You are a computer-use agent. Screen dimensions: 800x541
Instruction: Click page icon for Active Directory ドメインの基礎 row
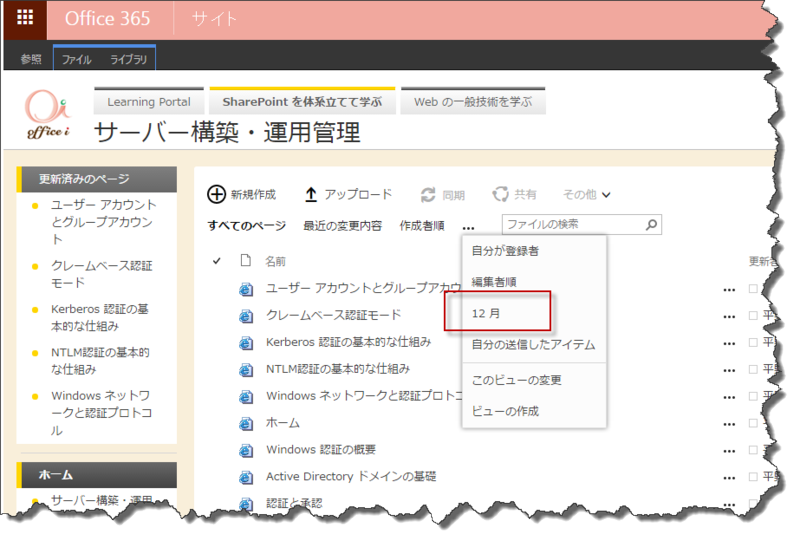tap(246, 478)
